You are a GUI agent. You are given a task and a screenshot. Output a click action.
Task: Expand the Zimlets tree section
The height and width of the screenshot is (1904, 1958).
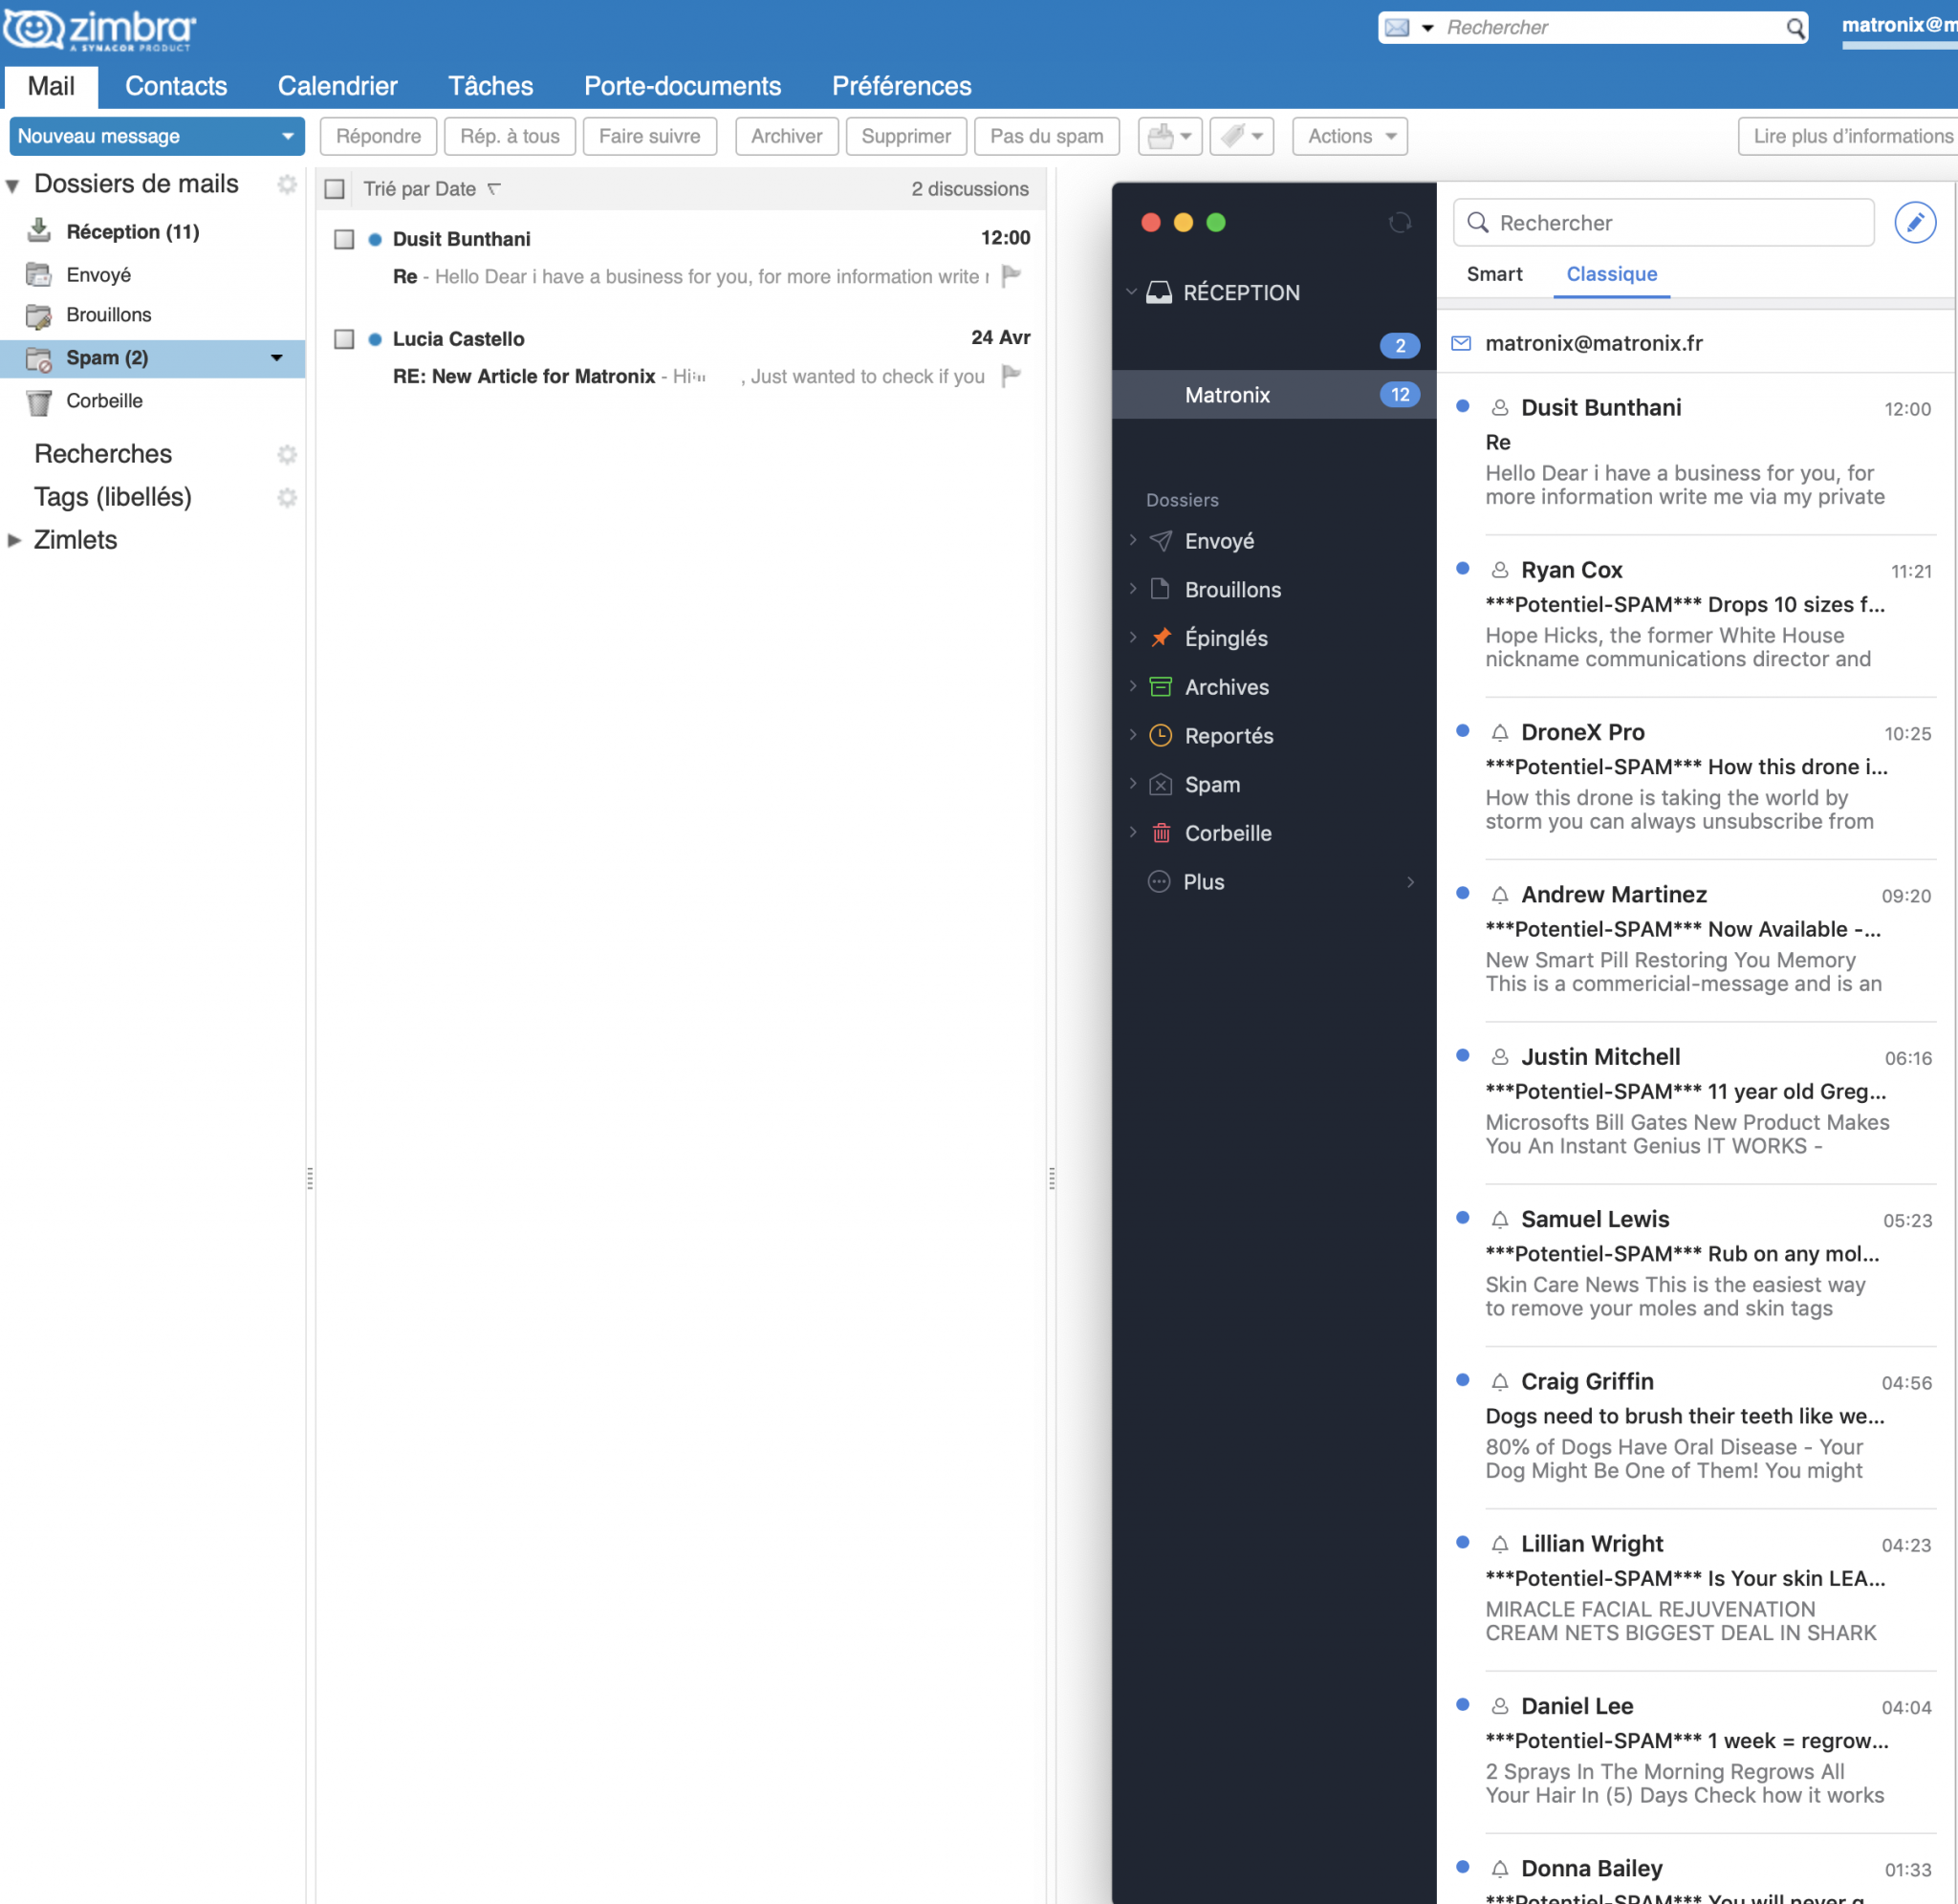point(14,540)
